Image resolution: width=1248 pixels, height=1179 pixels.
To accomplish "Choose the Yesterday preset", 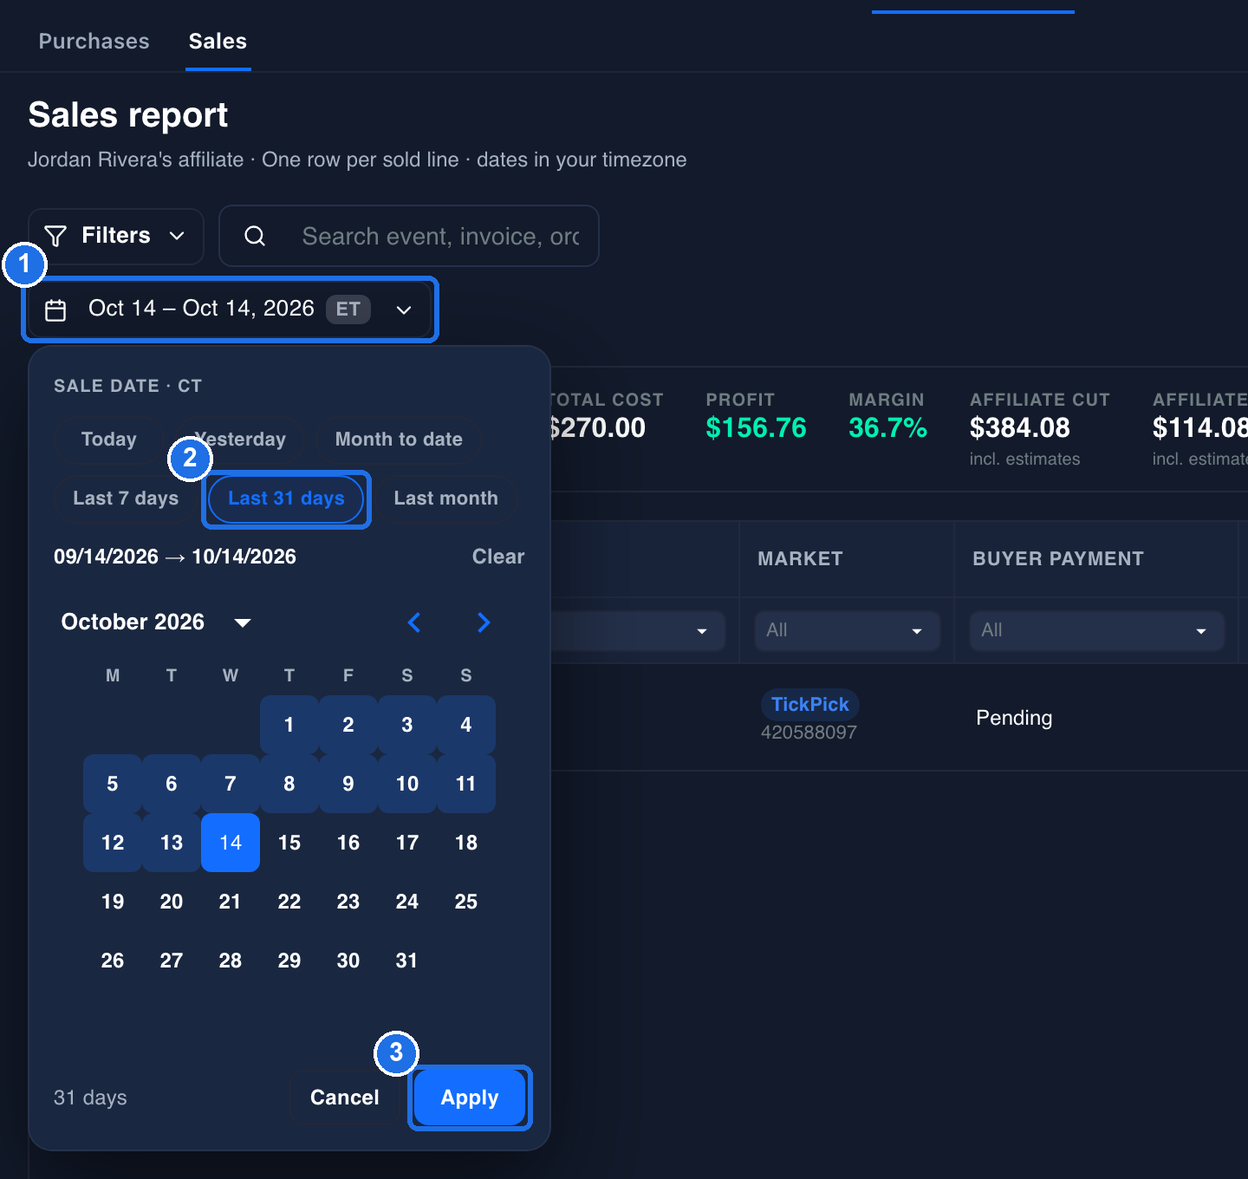I will coord(240,439).
